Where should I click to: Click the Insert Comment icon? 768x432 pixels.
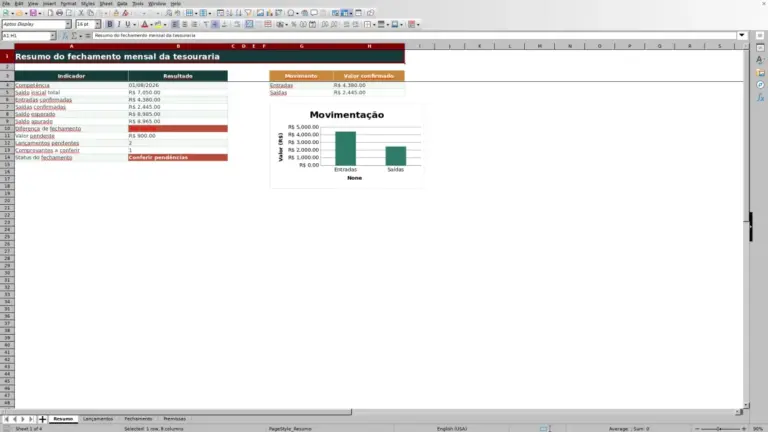pyautogui.click(x=314, y=13)
